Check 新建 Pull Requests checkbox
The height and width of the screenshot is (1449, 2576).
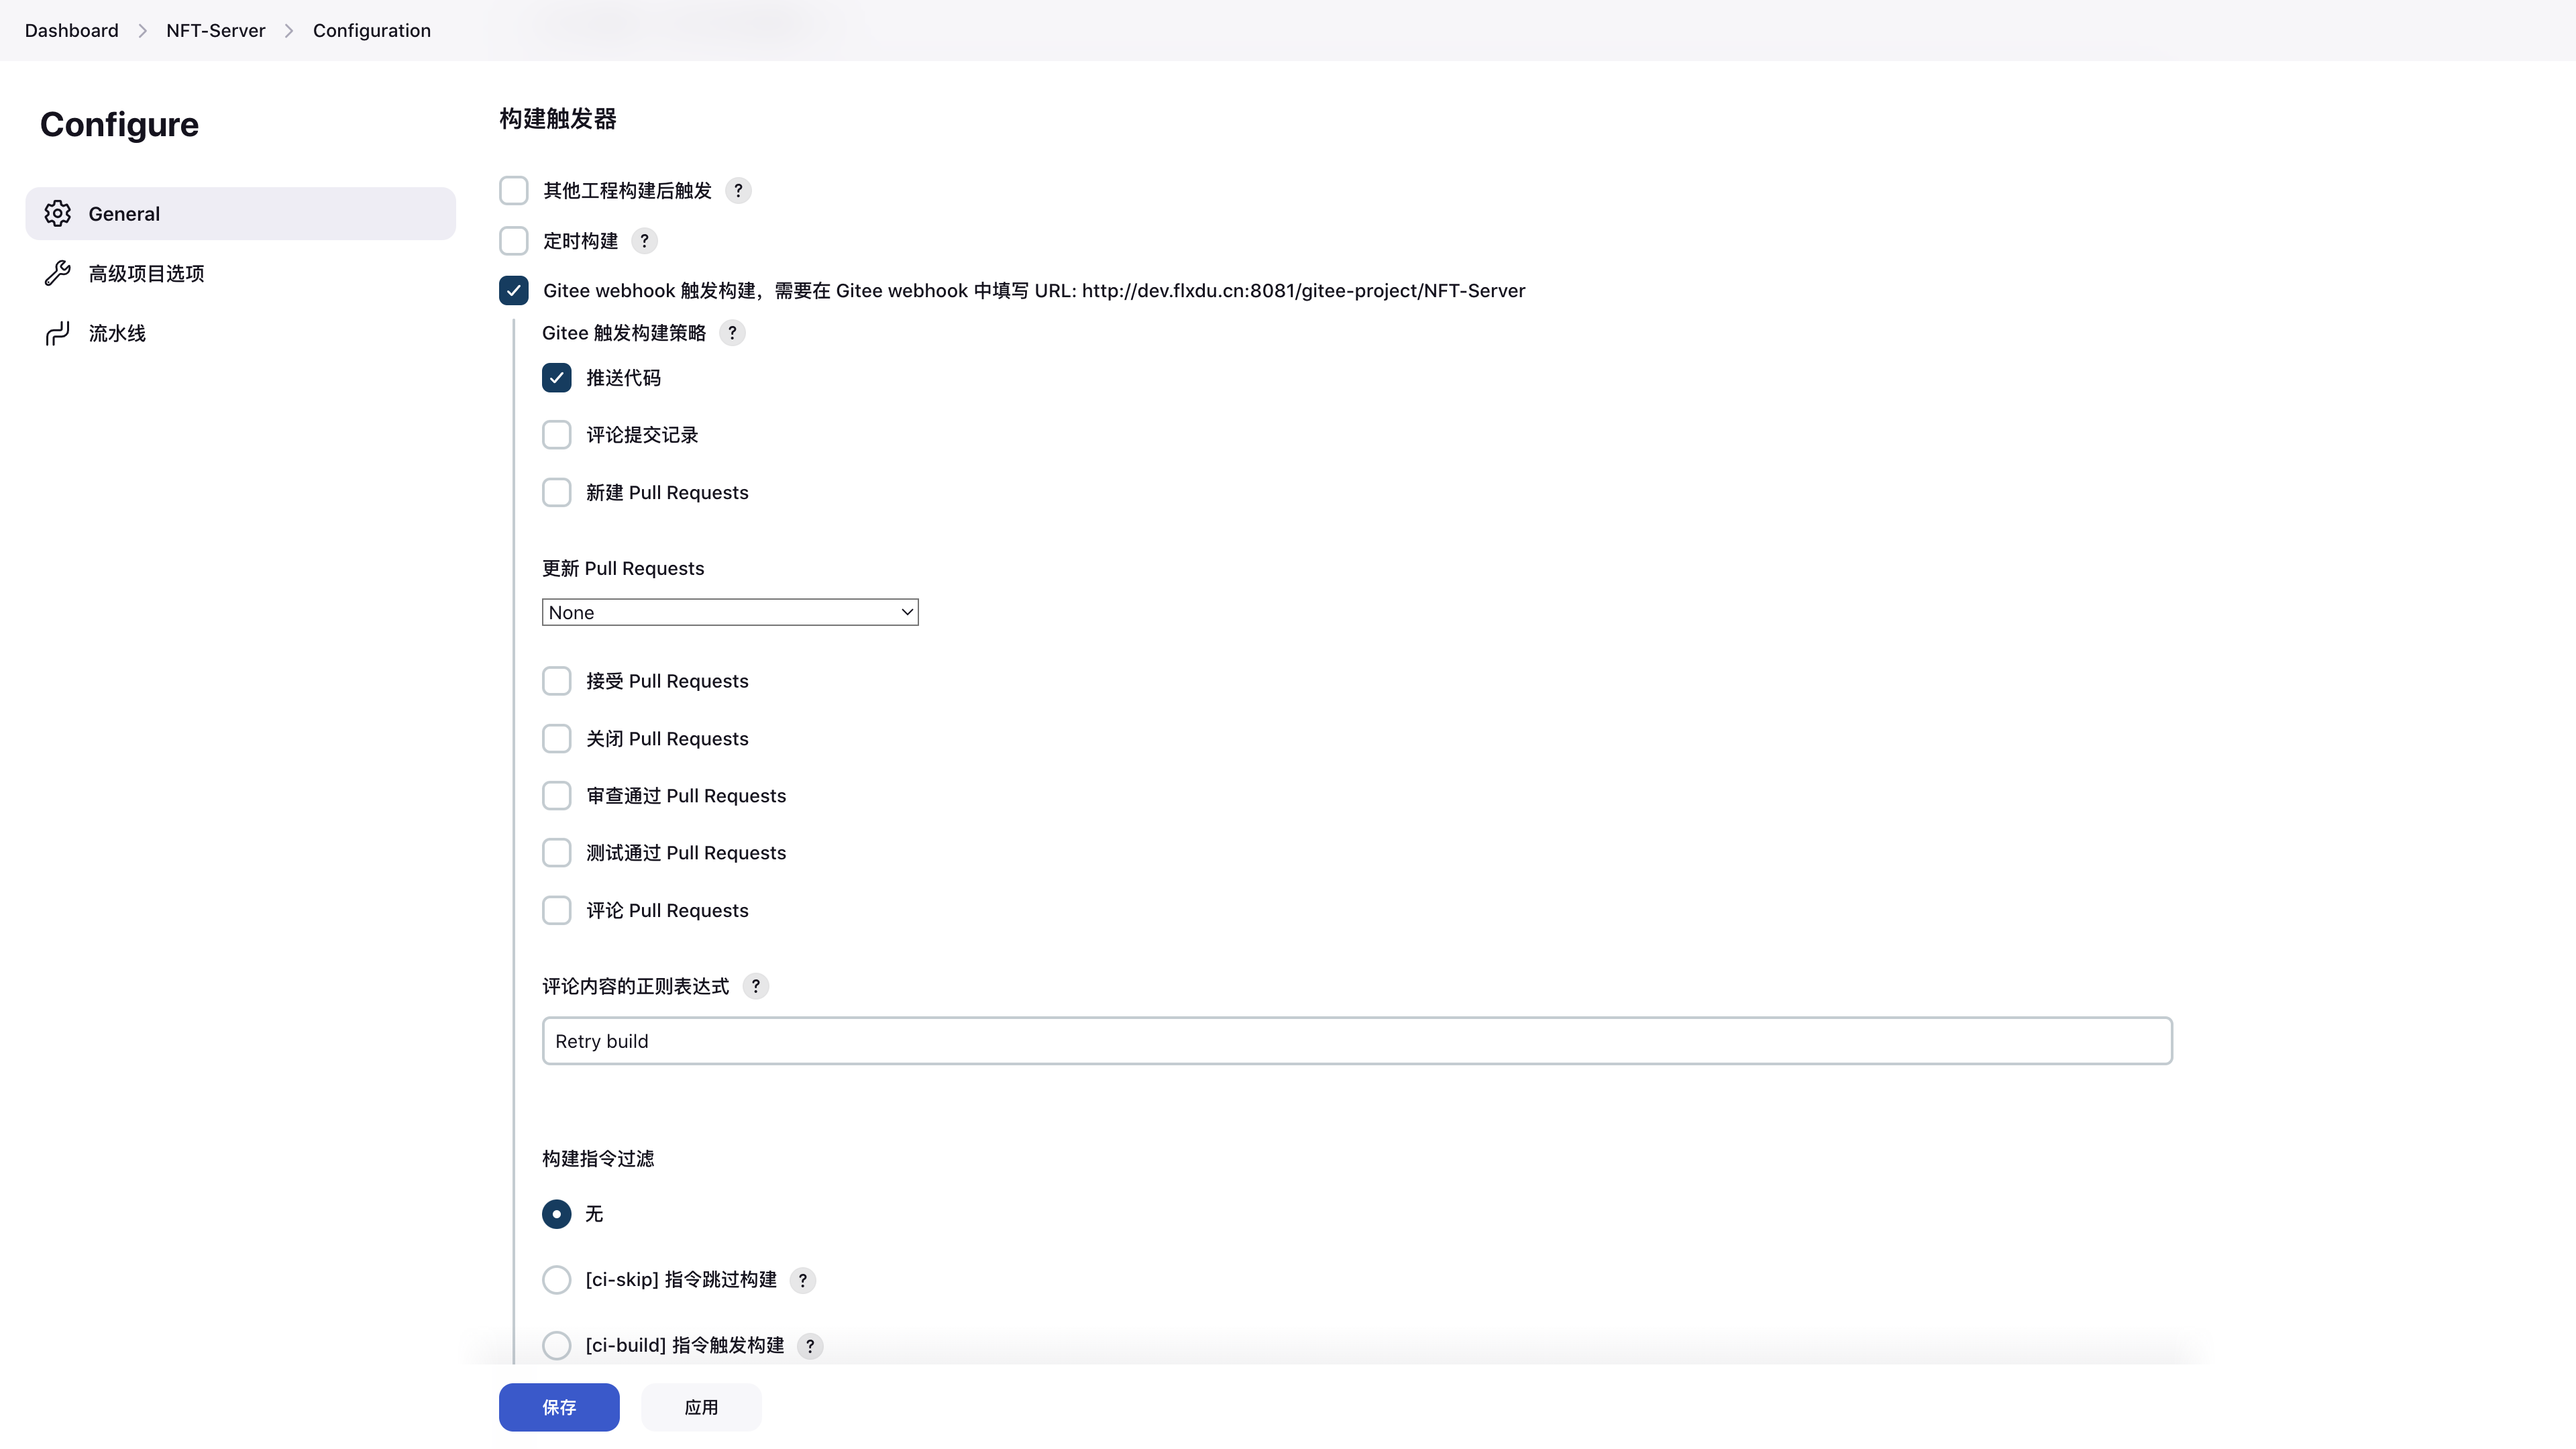[x=557, y=492]
